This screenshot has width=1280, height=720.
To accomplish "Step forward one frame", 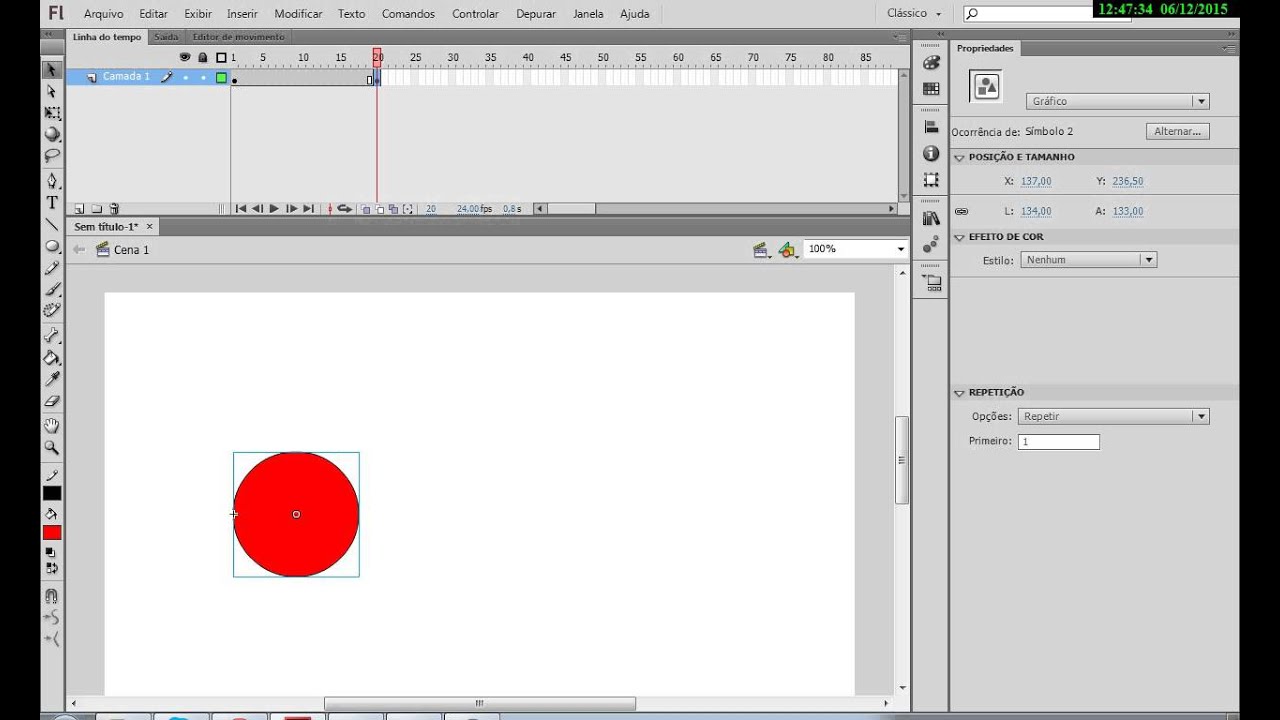I will tap(291, 209).
